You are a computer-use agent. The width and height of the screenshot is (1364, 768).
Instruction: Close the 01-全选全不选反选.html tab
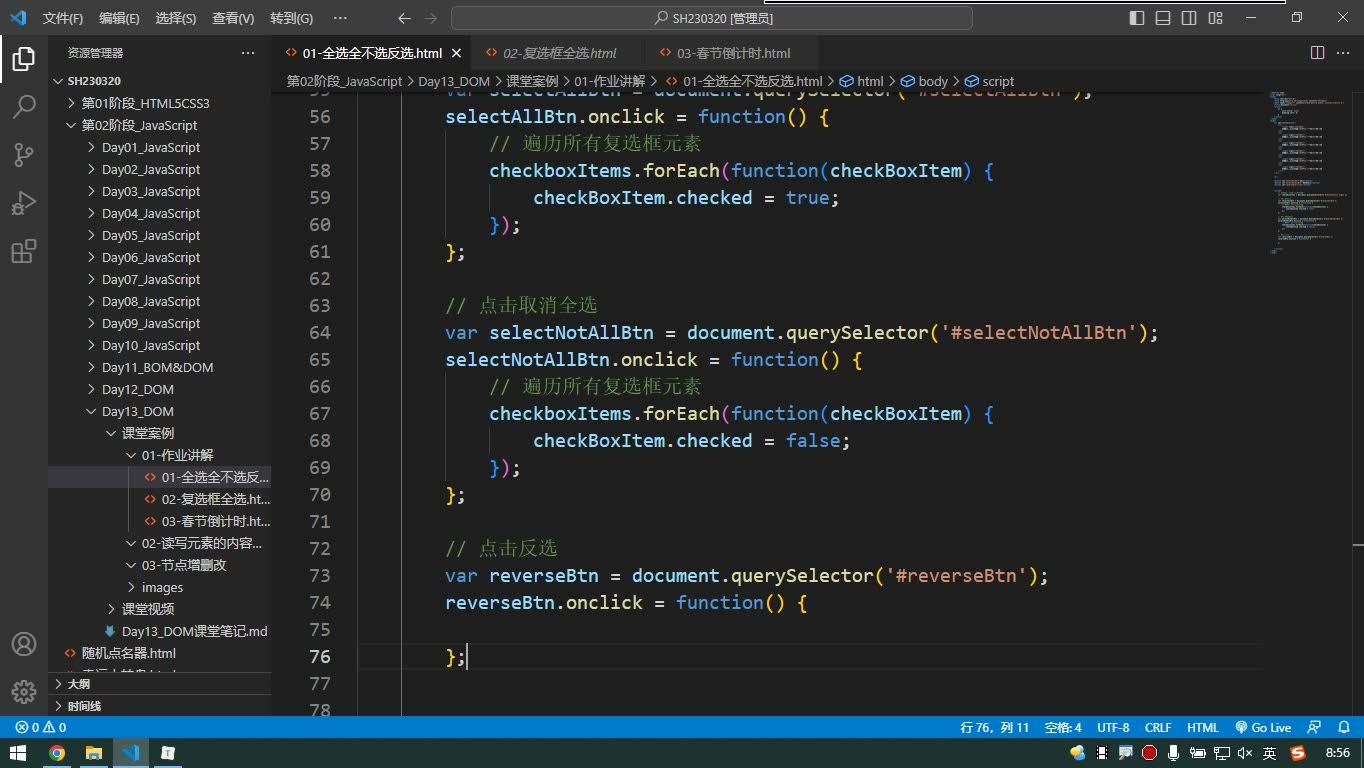(x=456, y=53)
